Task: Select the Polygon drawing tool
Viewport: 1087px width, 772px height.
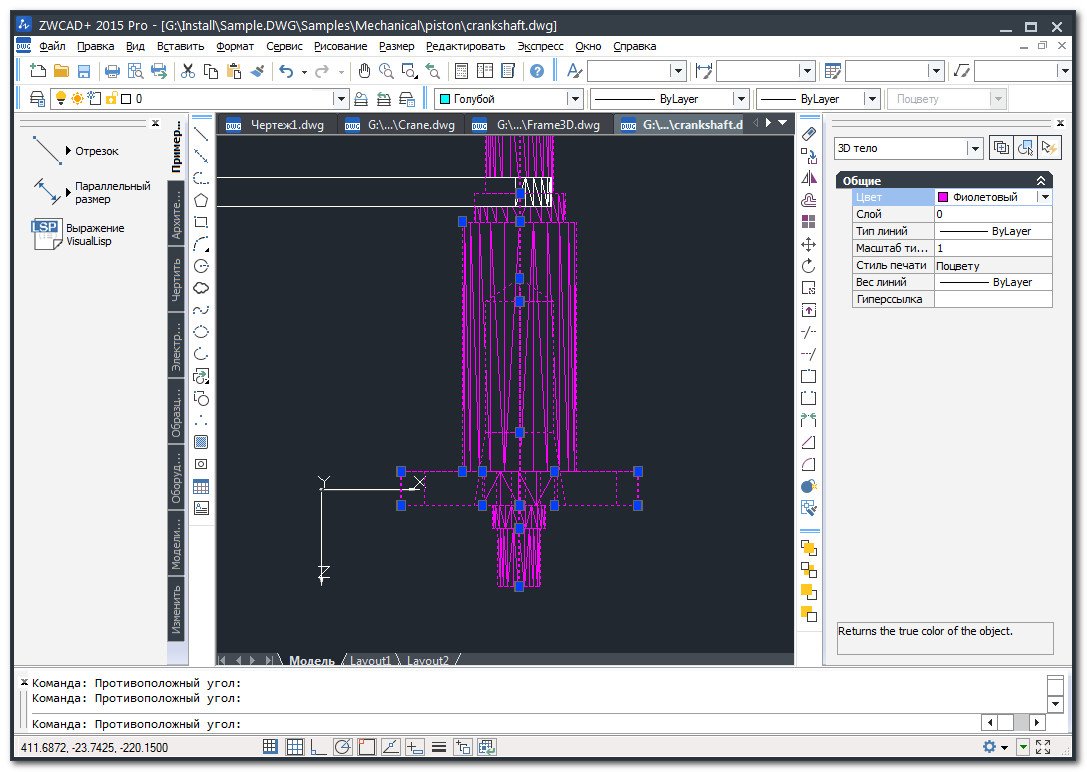Action: (201, 200)
